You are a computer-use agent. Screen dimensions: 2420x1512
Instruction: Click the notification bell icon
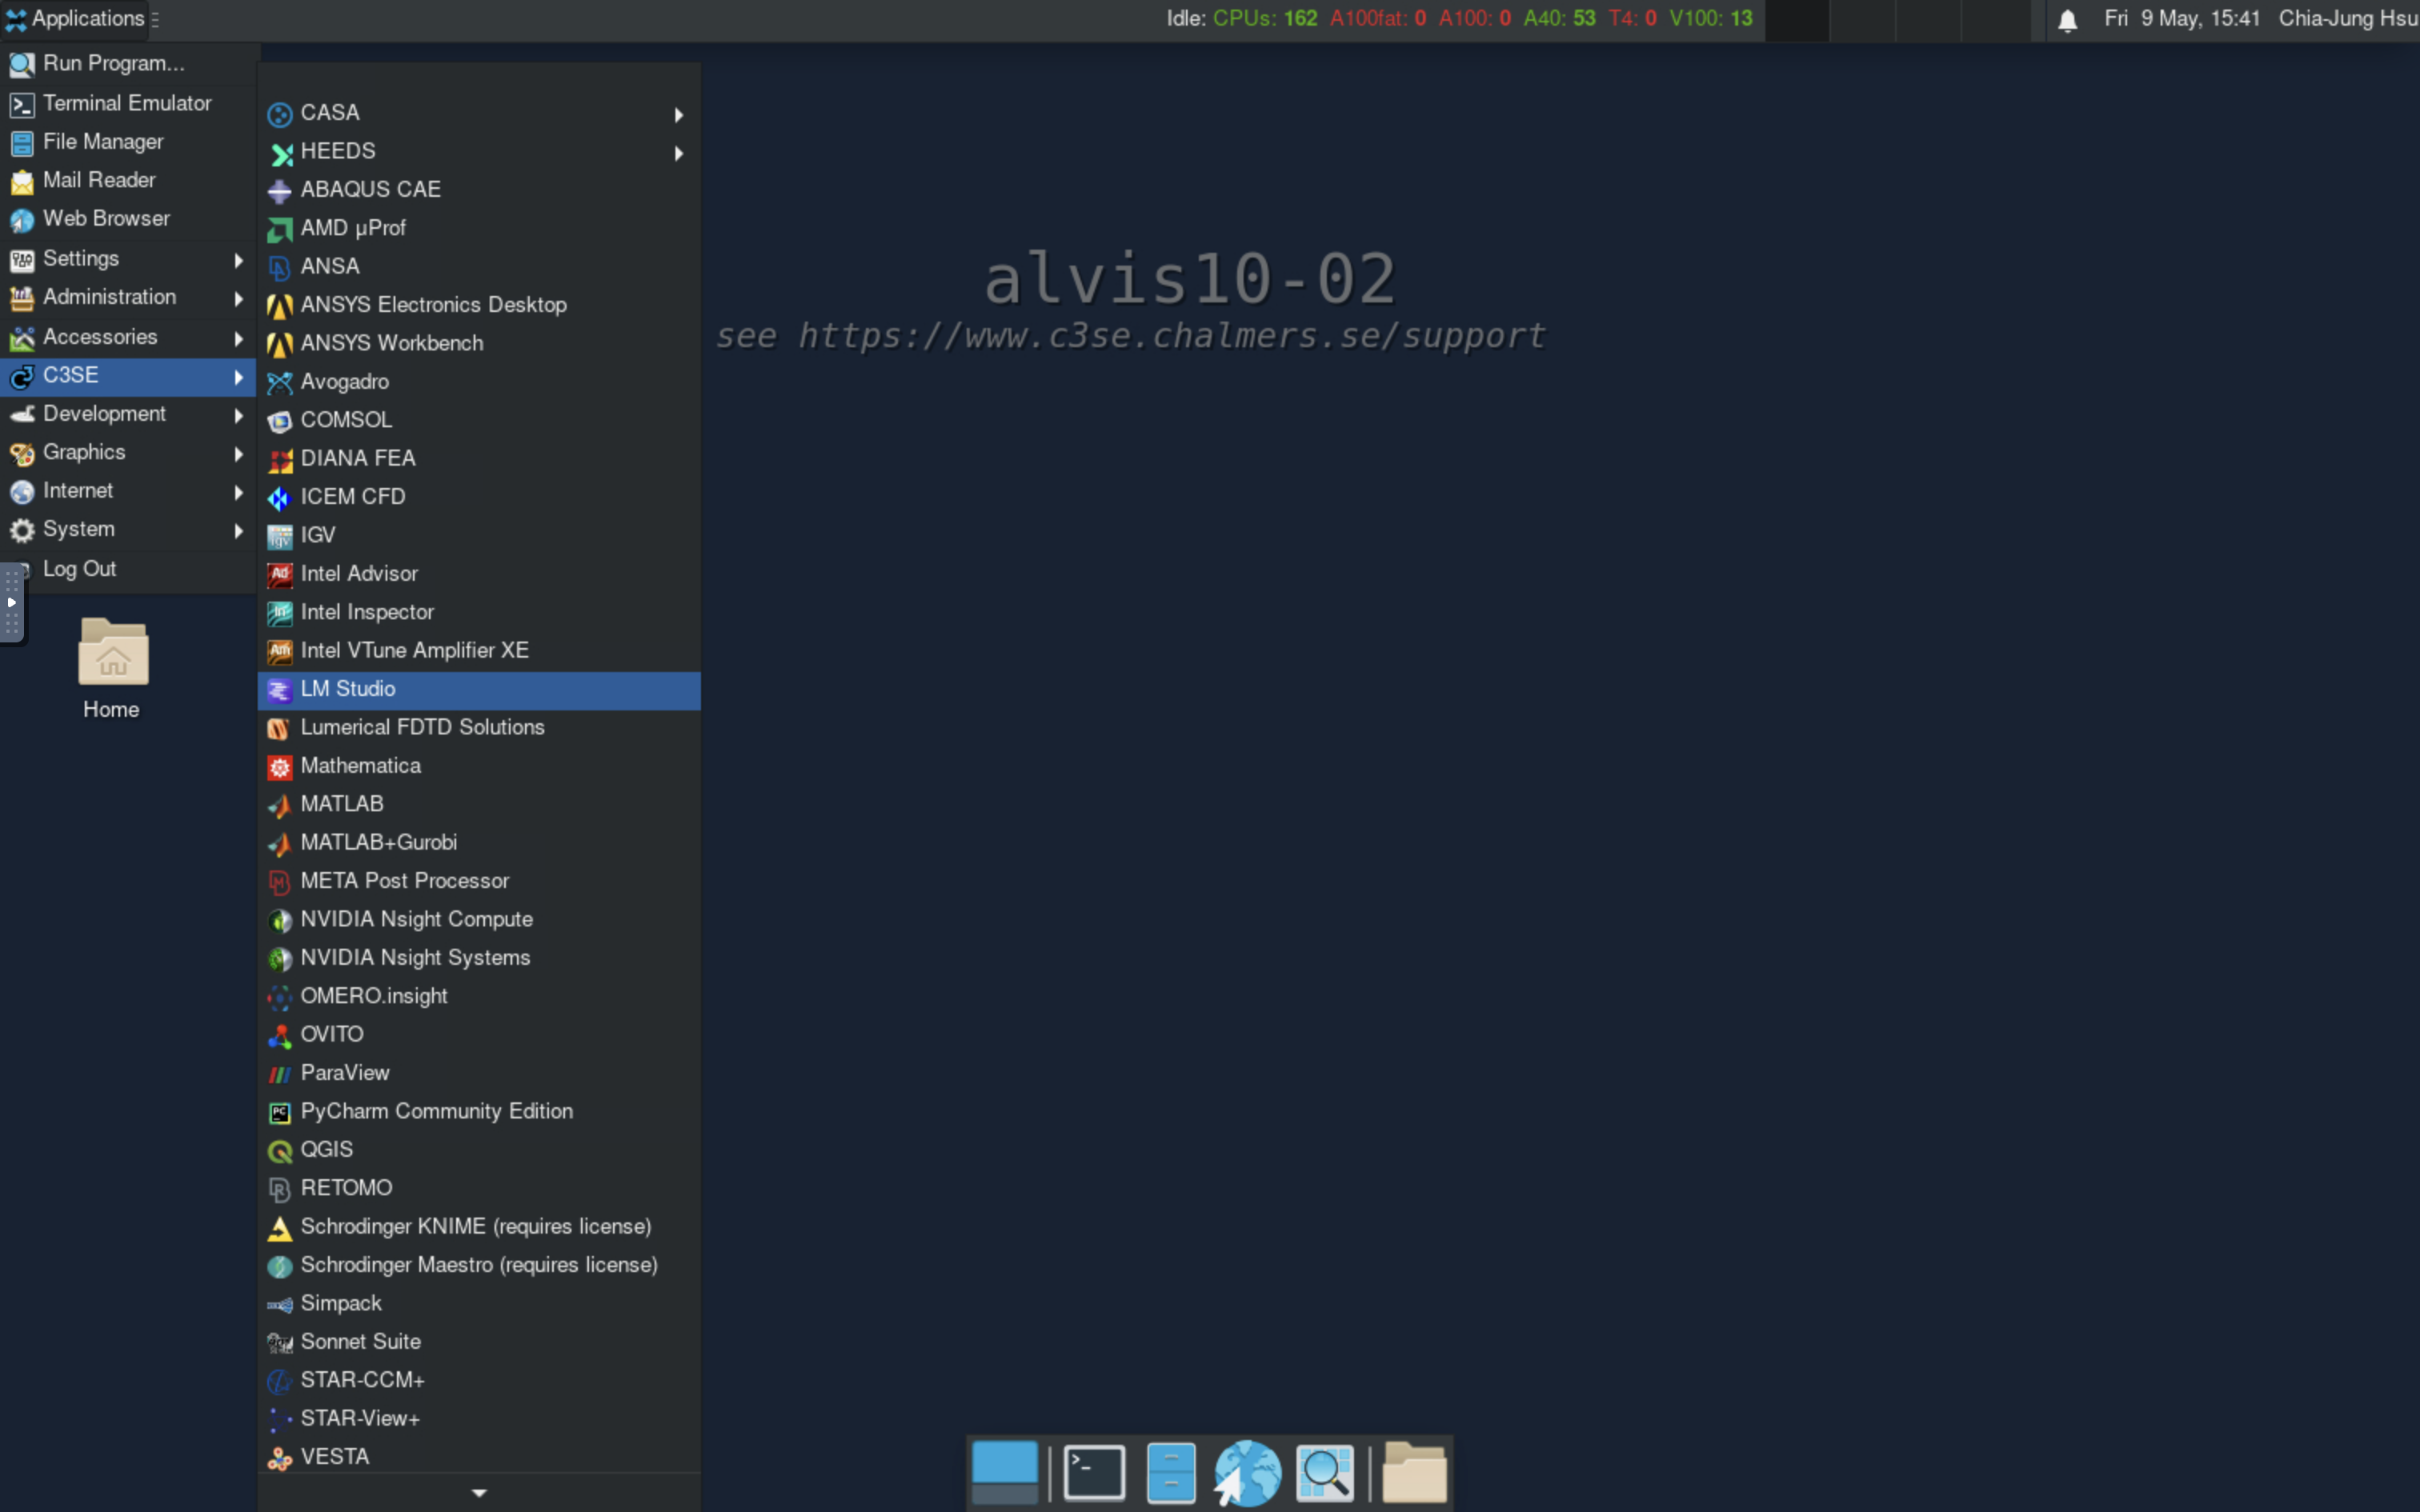2067,19
